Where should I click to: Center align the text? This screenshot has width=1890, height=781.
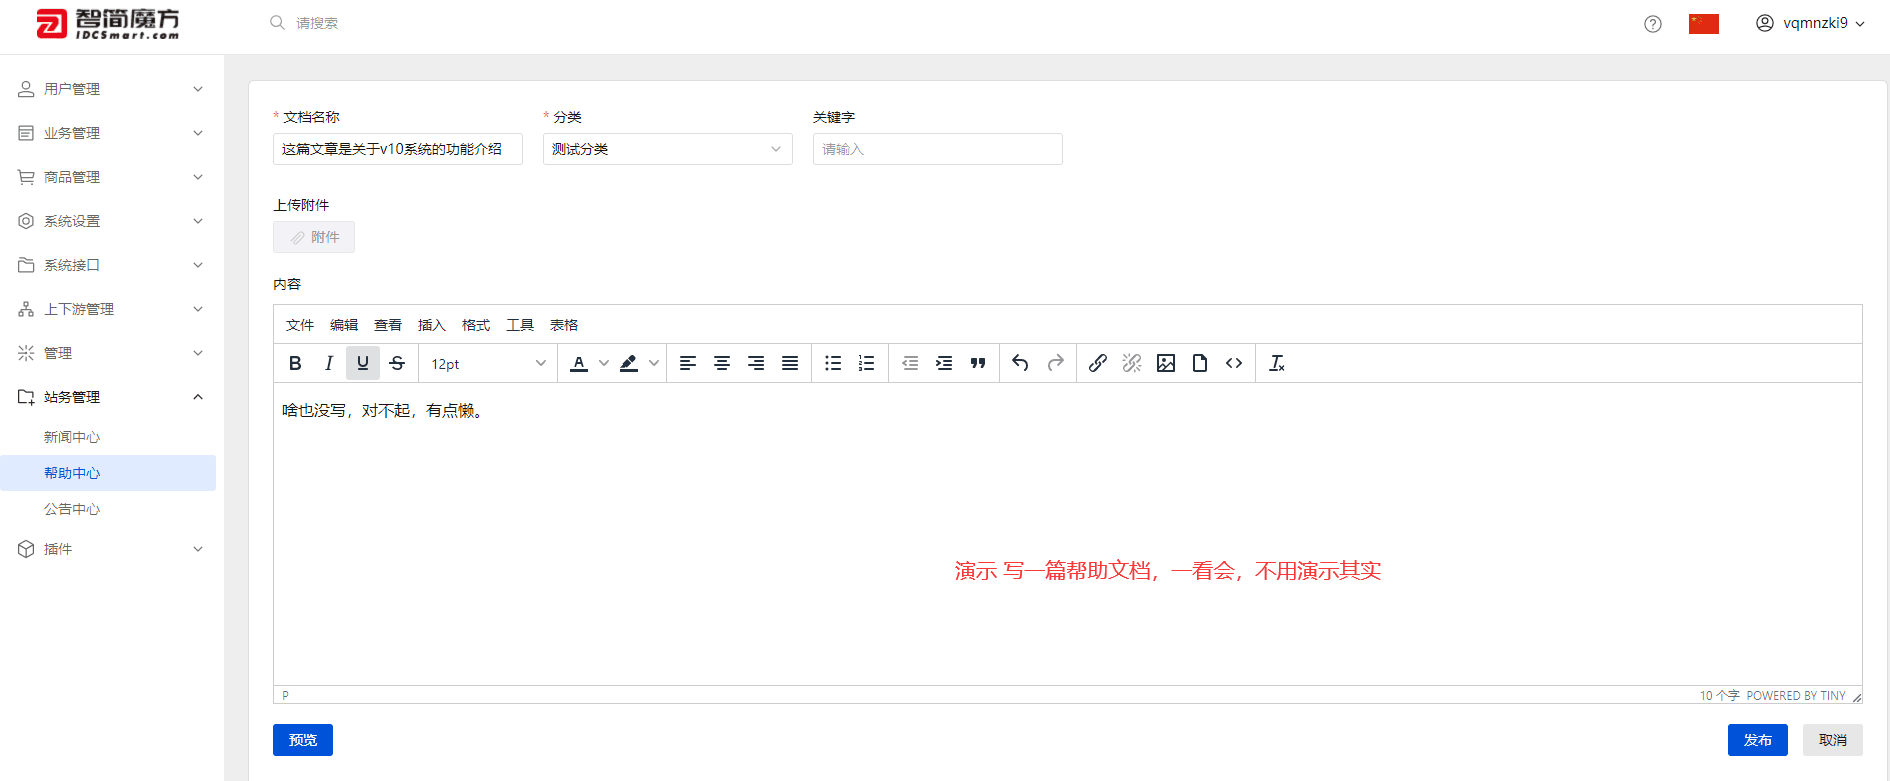point(722,363)
